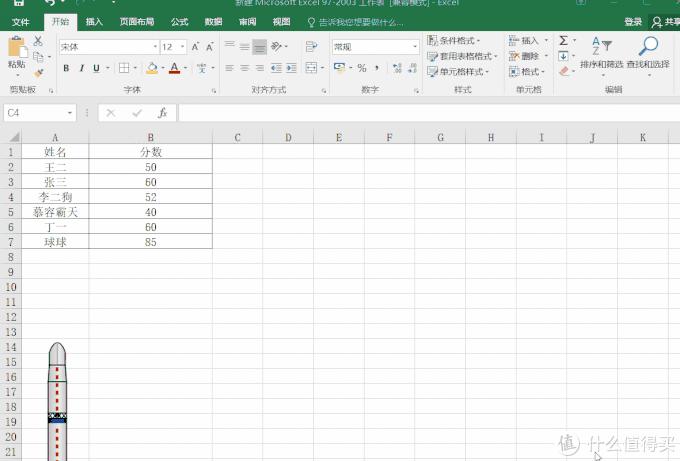The height and width of the screenshot is (461, 680).
Task: Click the 登录 sign in link
Action: point(633,22)
